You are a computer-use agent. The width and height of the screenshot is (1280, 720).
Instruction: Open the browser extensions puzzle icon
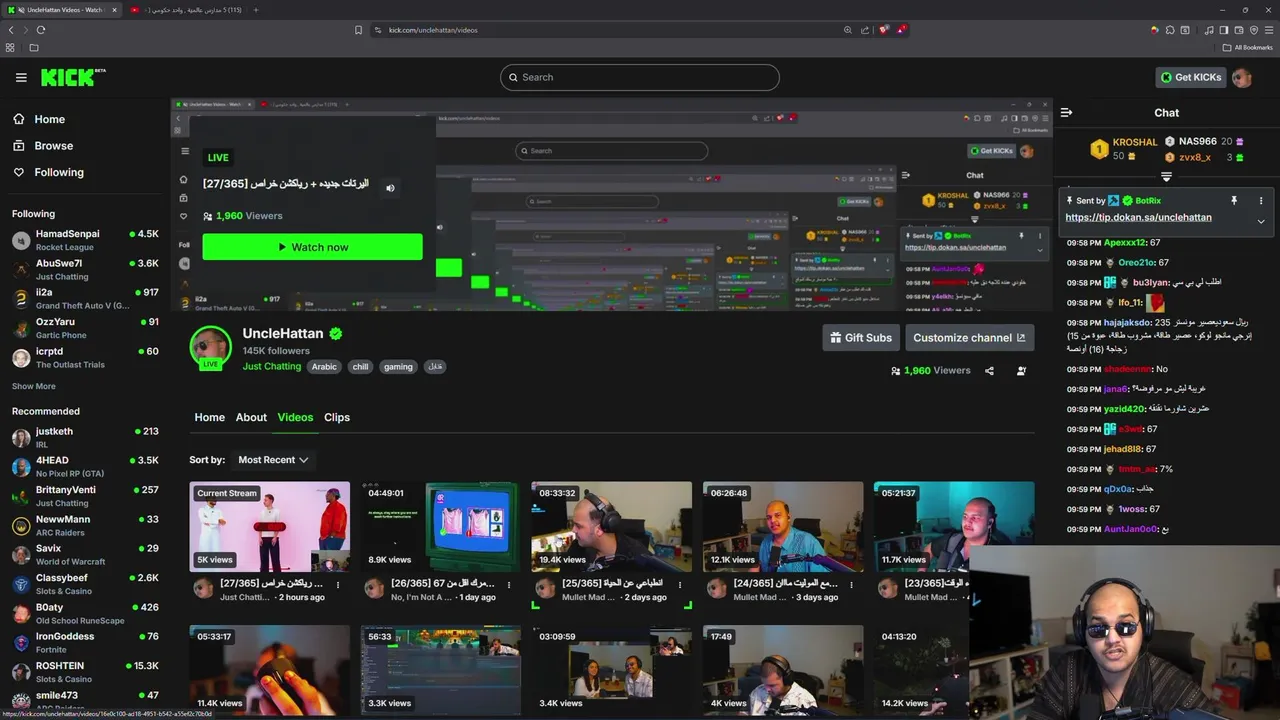coord(1170,30)
